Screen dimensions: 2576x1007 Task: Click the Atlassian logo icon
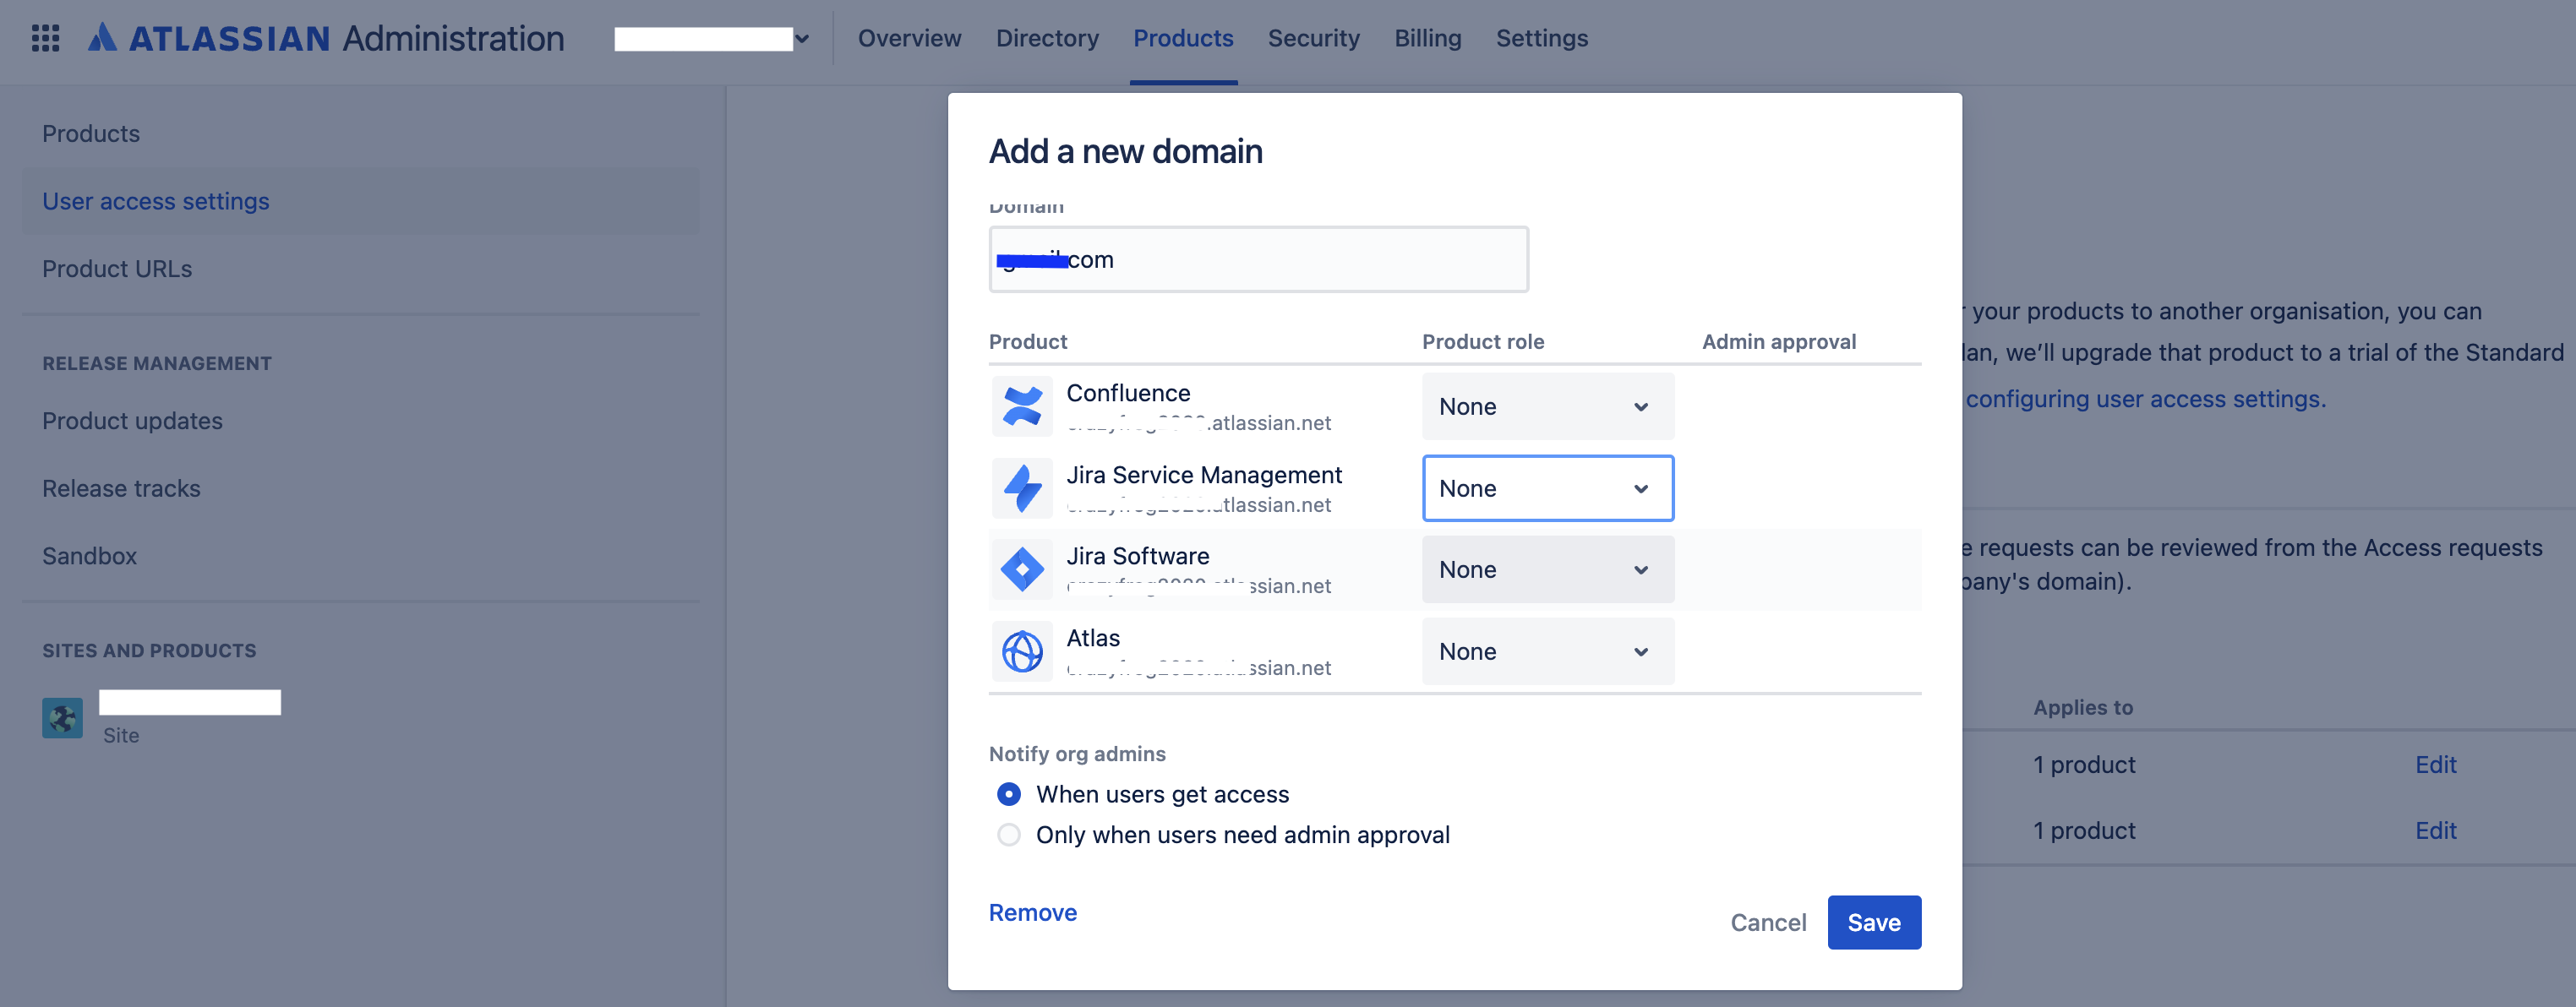tap(102, 38)
